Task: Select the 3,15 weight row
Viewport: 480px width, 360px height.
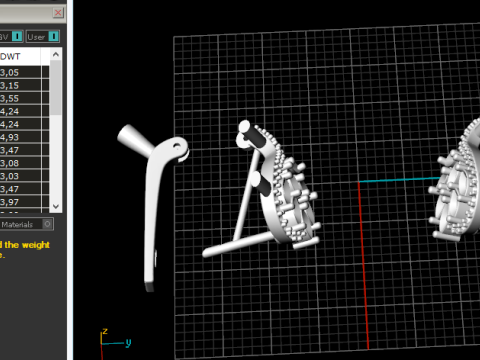Action: [x=24, y=85]
